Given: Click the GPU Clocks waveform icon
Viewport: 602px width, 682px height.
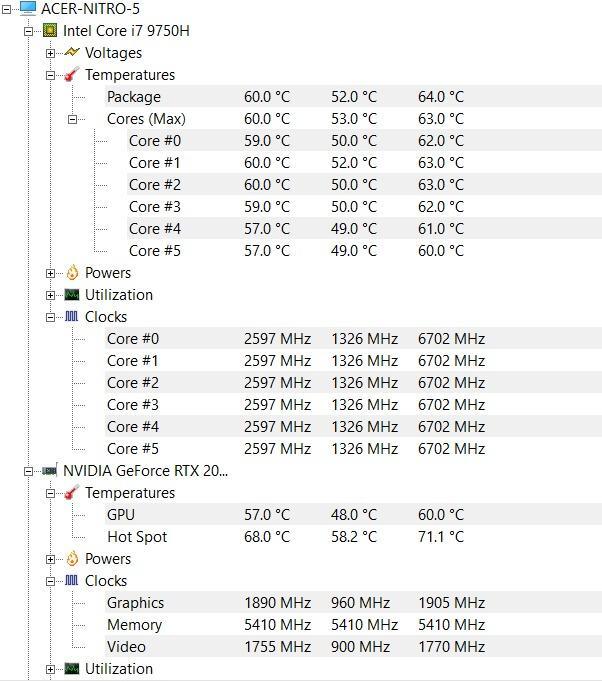Looking at the screenshot, I should [x=72, y=581].
